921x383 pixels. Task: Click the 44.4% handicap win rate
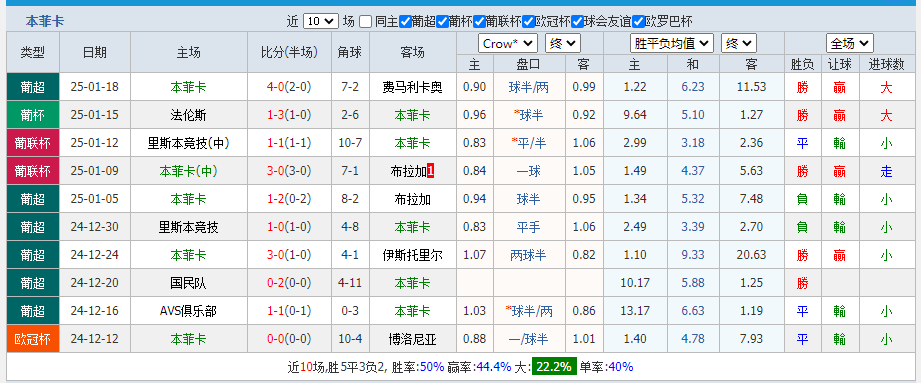pyautogui.click(x=493, y=367)
